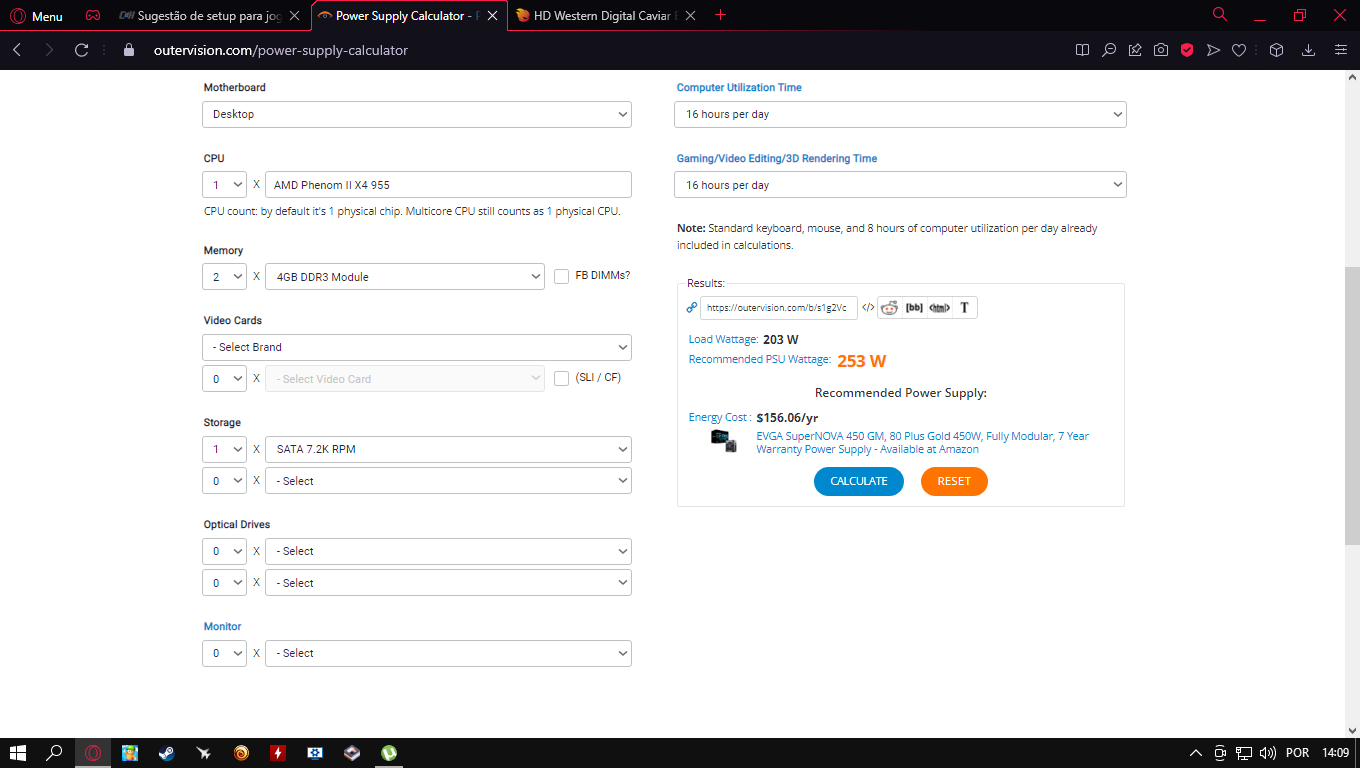
Task: Open My Flow send icon
Action: point(1213,50)
